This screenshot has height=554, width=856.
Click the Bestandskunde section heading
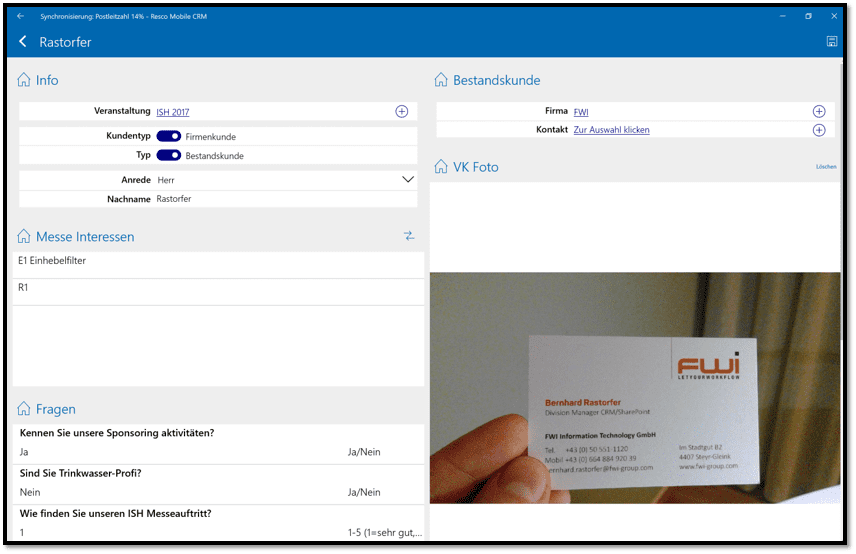pos(496,80)
